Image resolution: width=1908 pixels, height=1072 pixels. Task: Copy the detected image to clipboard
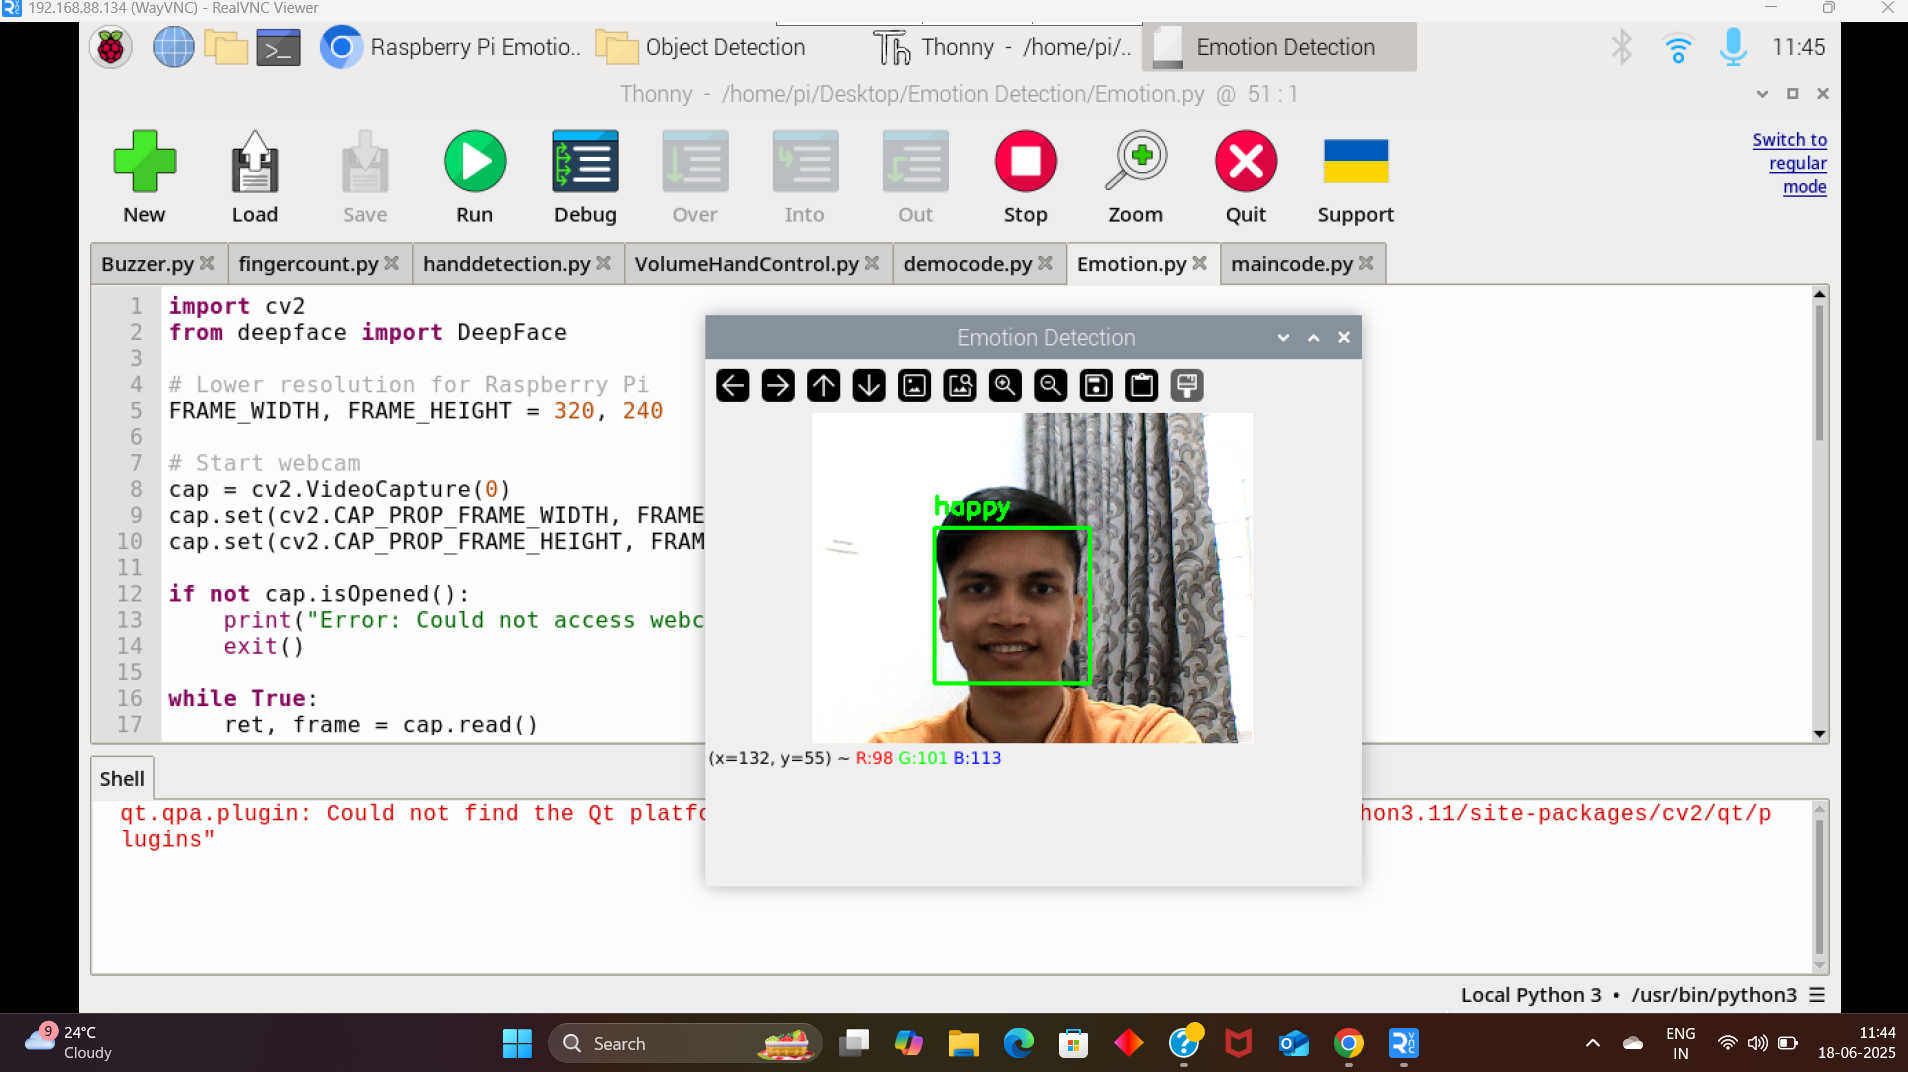pyautogui.click(x=1141, y=385)
